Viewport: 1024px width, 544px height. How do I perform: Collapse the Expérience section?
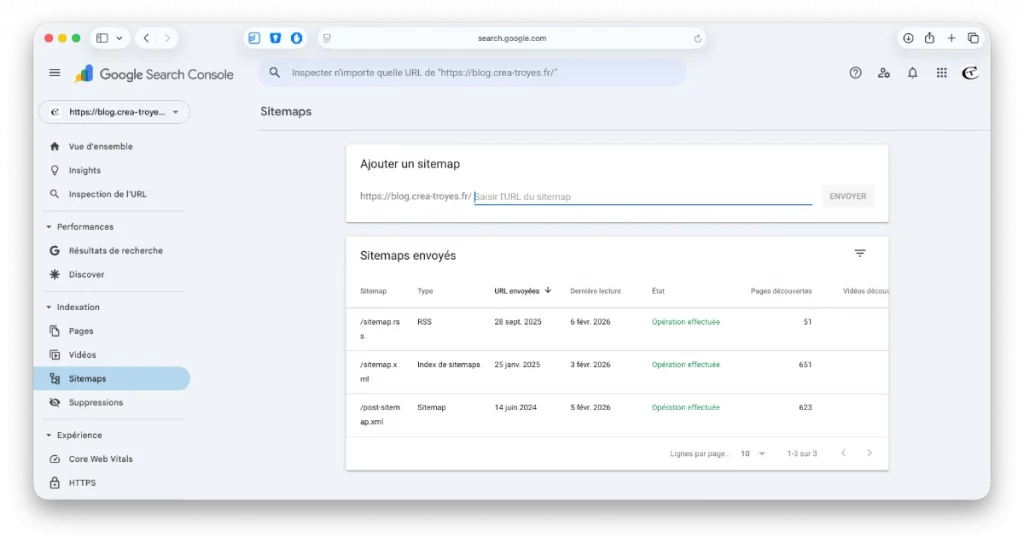coord(49,435)
